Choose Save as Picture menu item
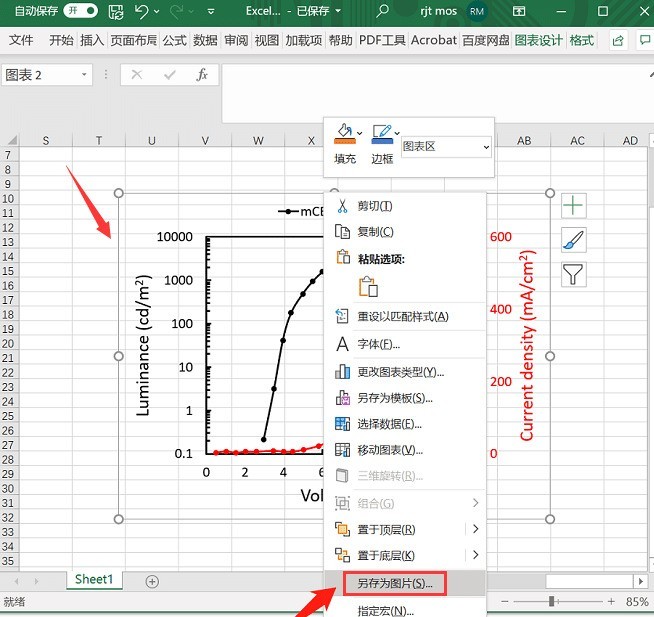 coord(394,583)
